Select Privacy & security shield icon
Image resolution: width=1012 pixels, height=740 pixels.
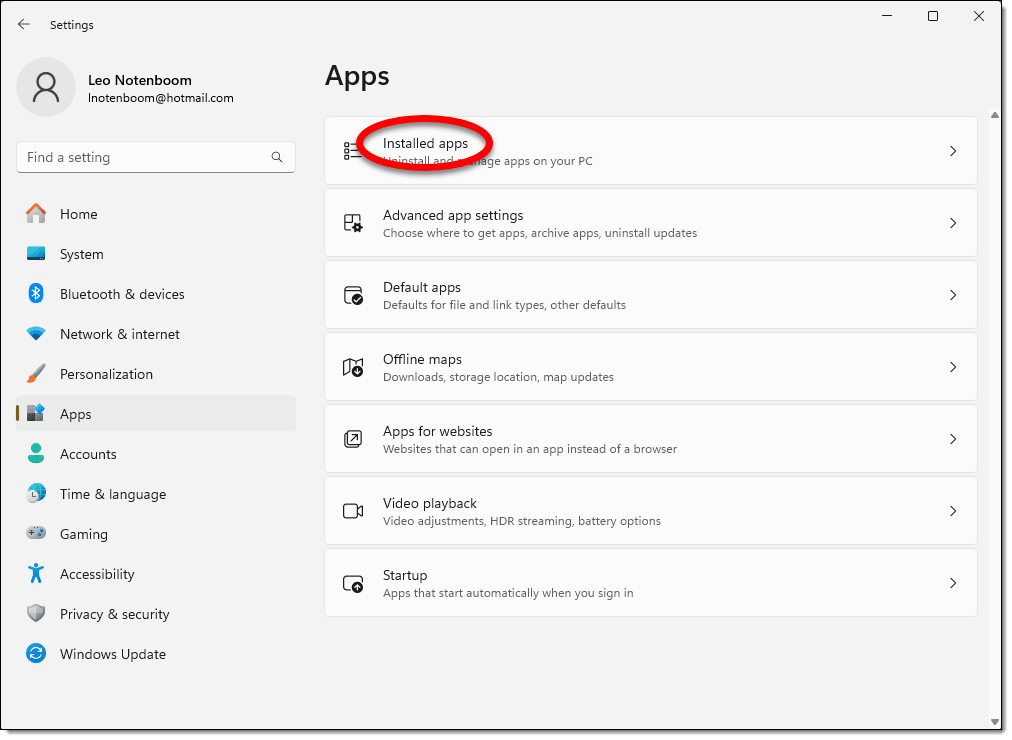36,614
